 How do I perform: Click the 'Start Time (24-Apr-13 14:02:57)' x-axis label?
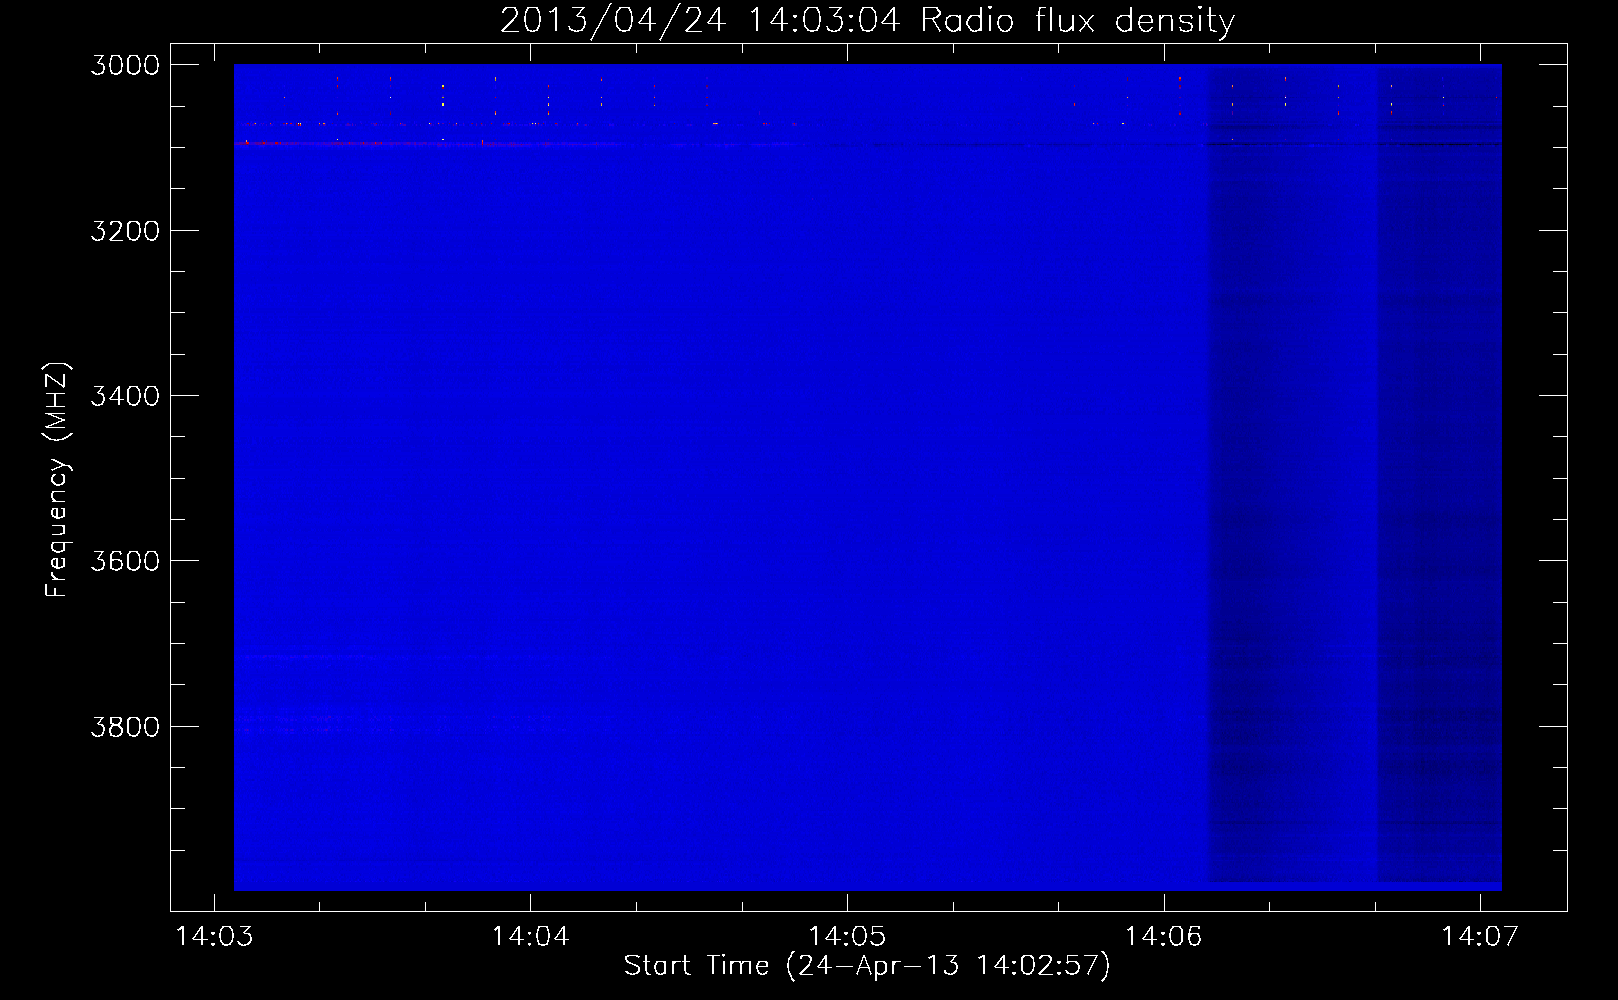pos(867,966)
